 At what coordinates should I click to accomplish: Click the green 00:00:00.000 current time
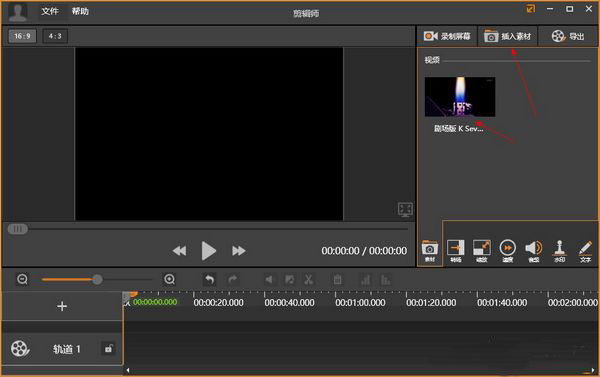pyautogui.click(x=155, y=302)
